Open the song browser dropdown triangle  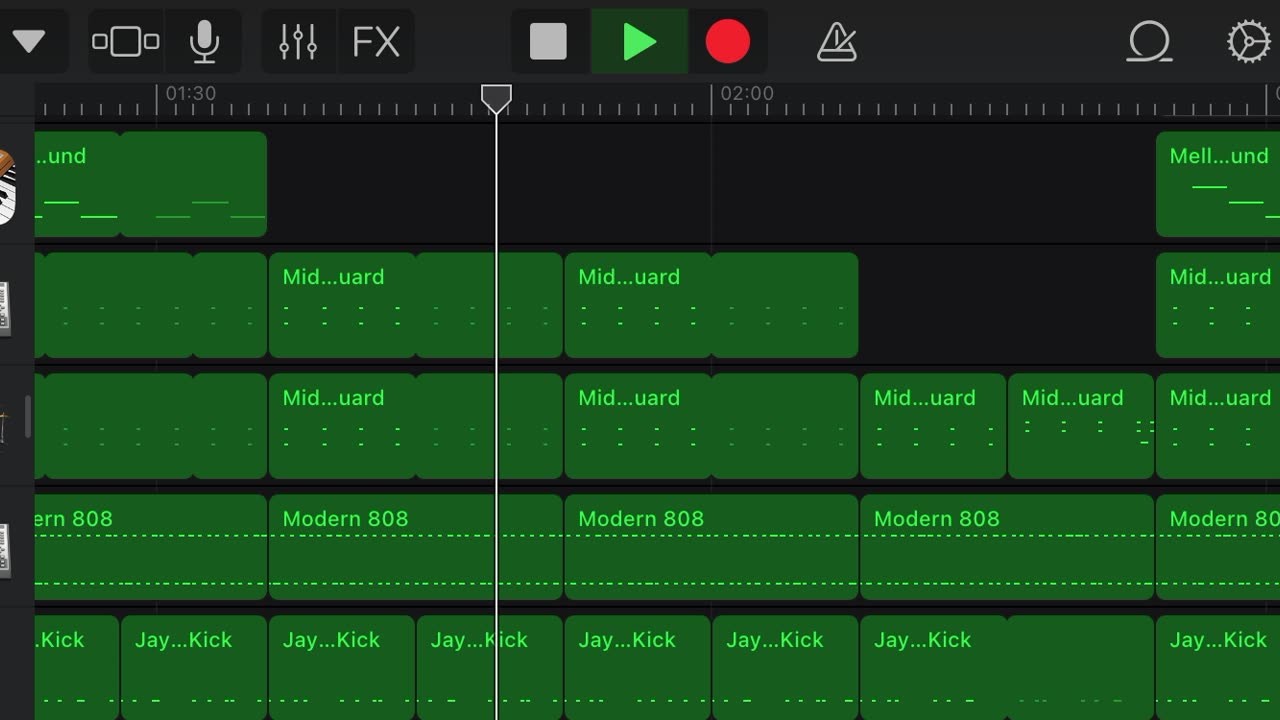(x=28, y=42)
